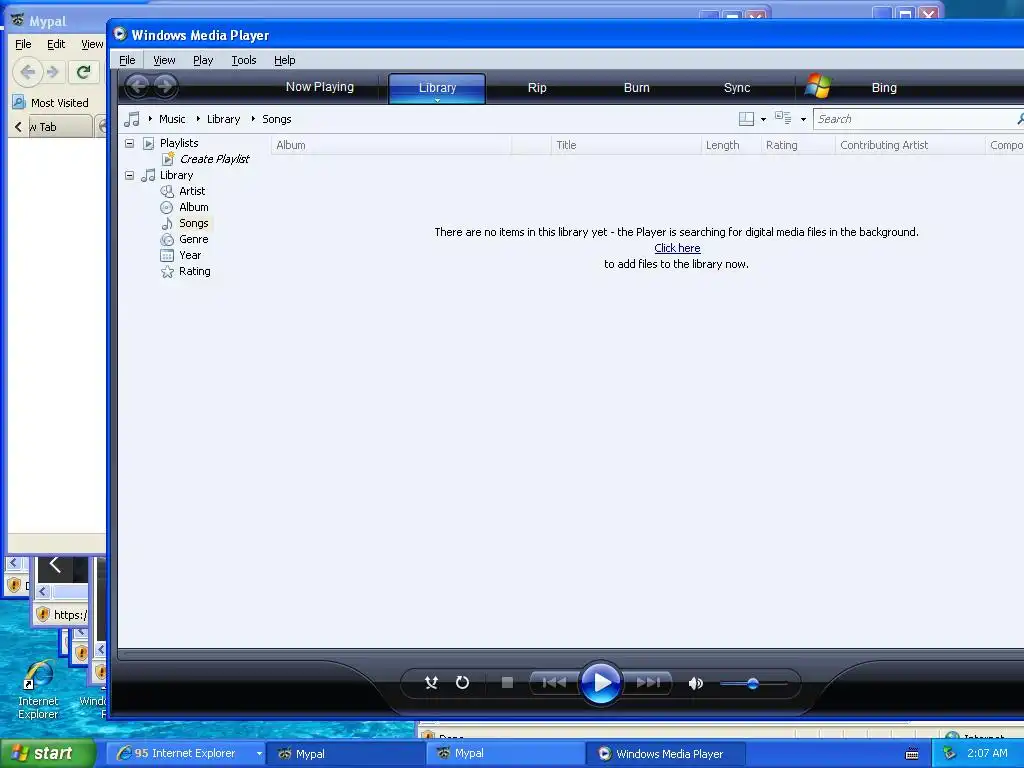
Task: Skip to the next track
Action: point(648,682)
